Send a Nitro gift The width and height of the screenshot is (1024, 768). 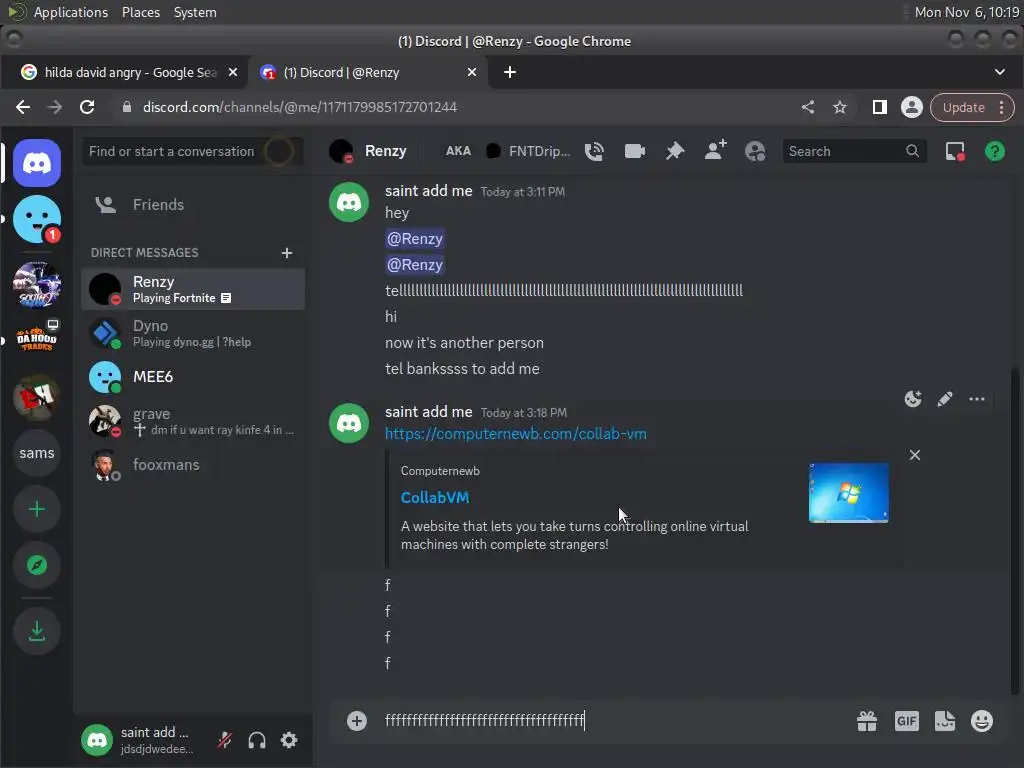pos(867,721)
